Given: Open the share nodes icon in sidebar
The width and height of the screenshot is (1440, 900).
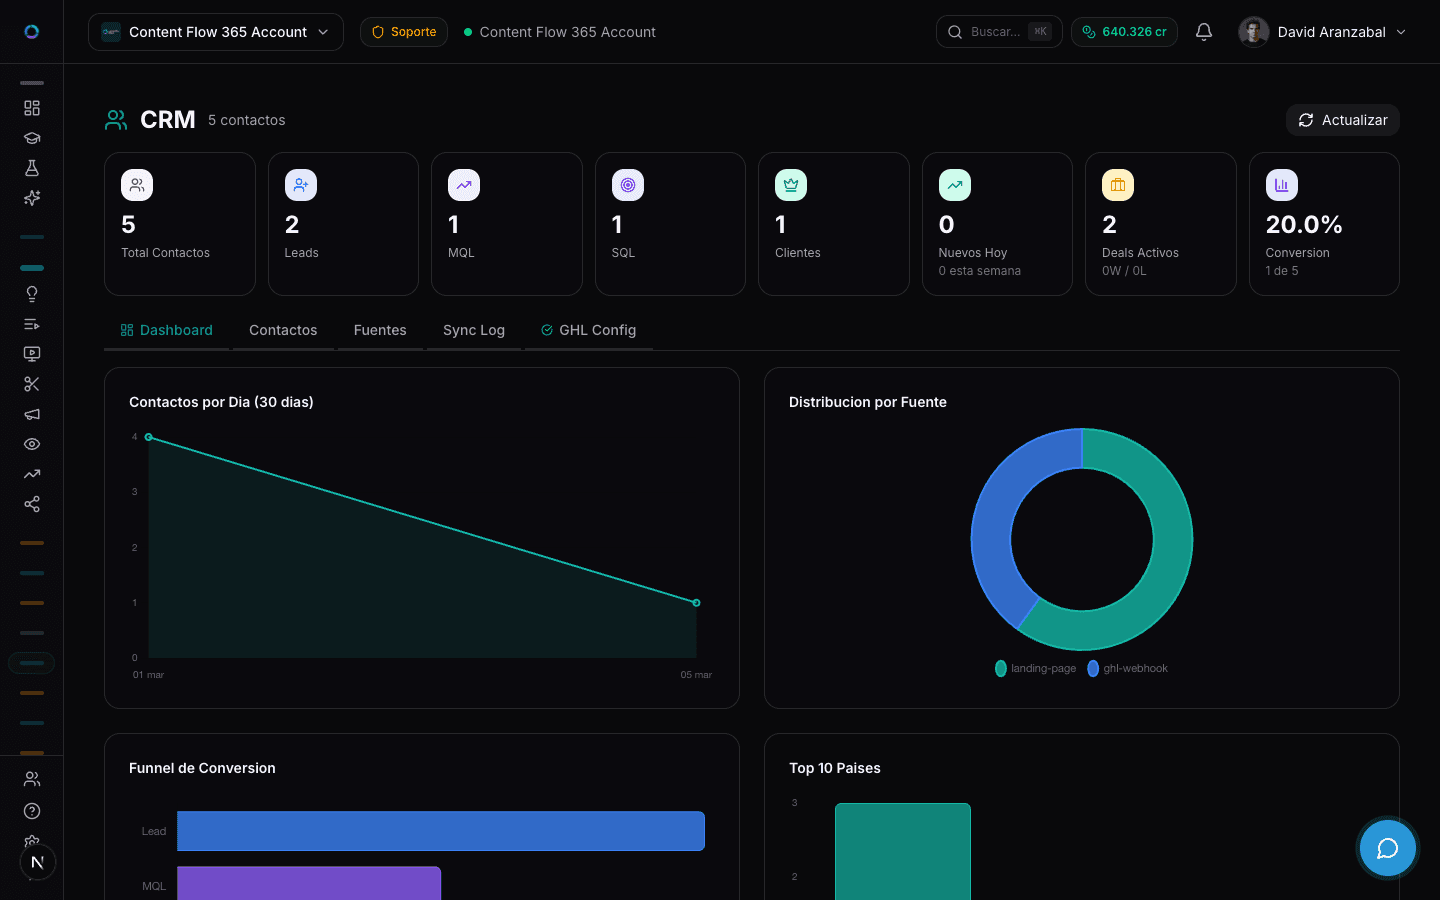Looking at the screenshot, I should [32, 504].
